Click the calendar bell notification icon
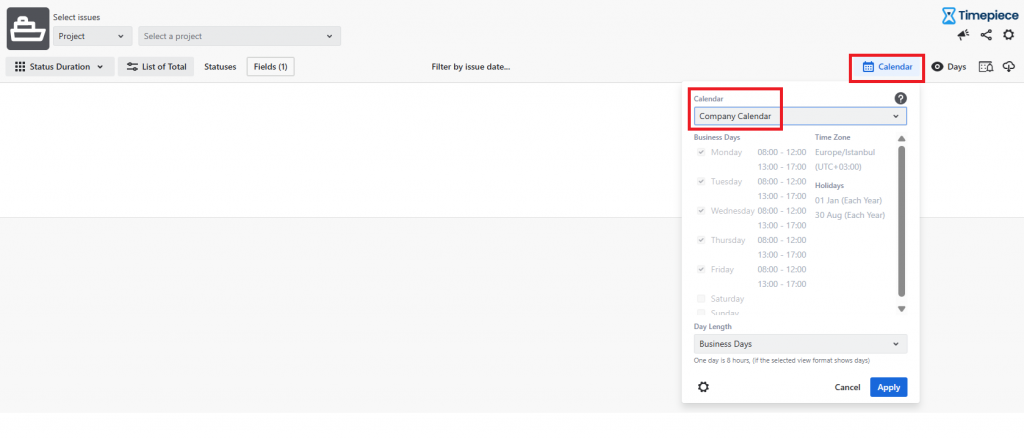 (985, 67)
